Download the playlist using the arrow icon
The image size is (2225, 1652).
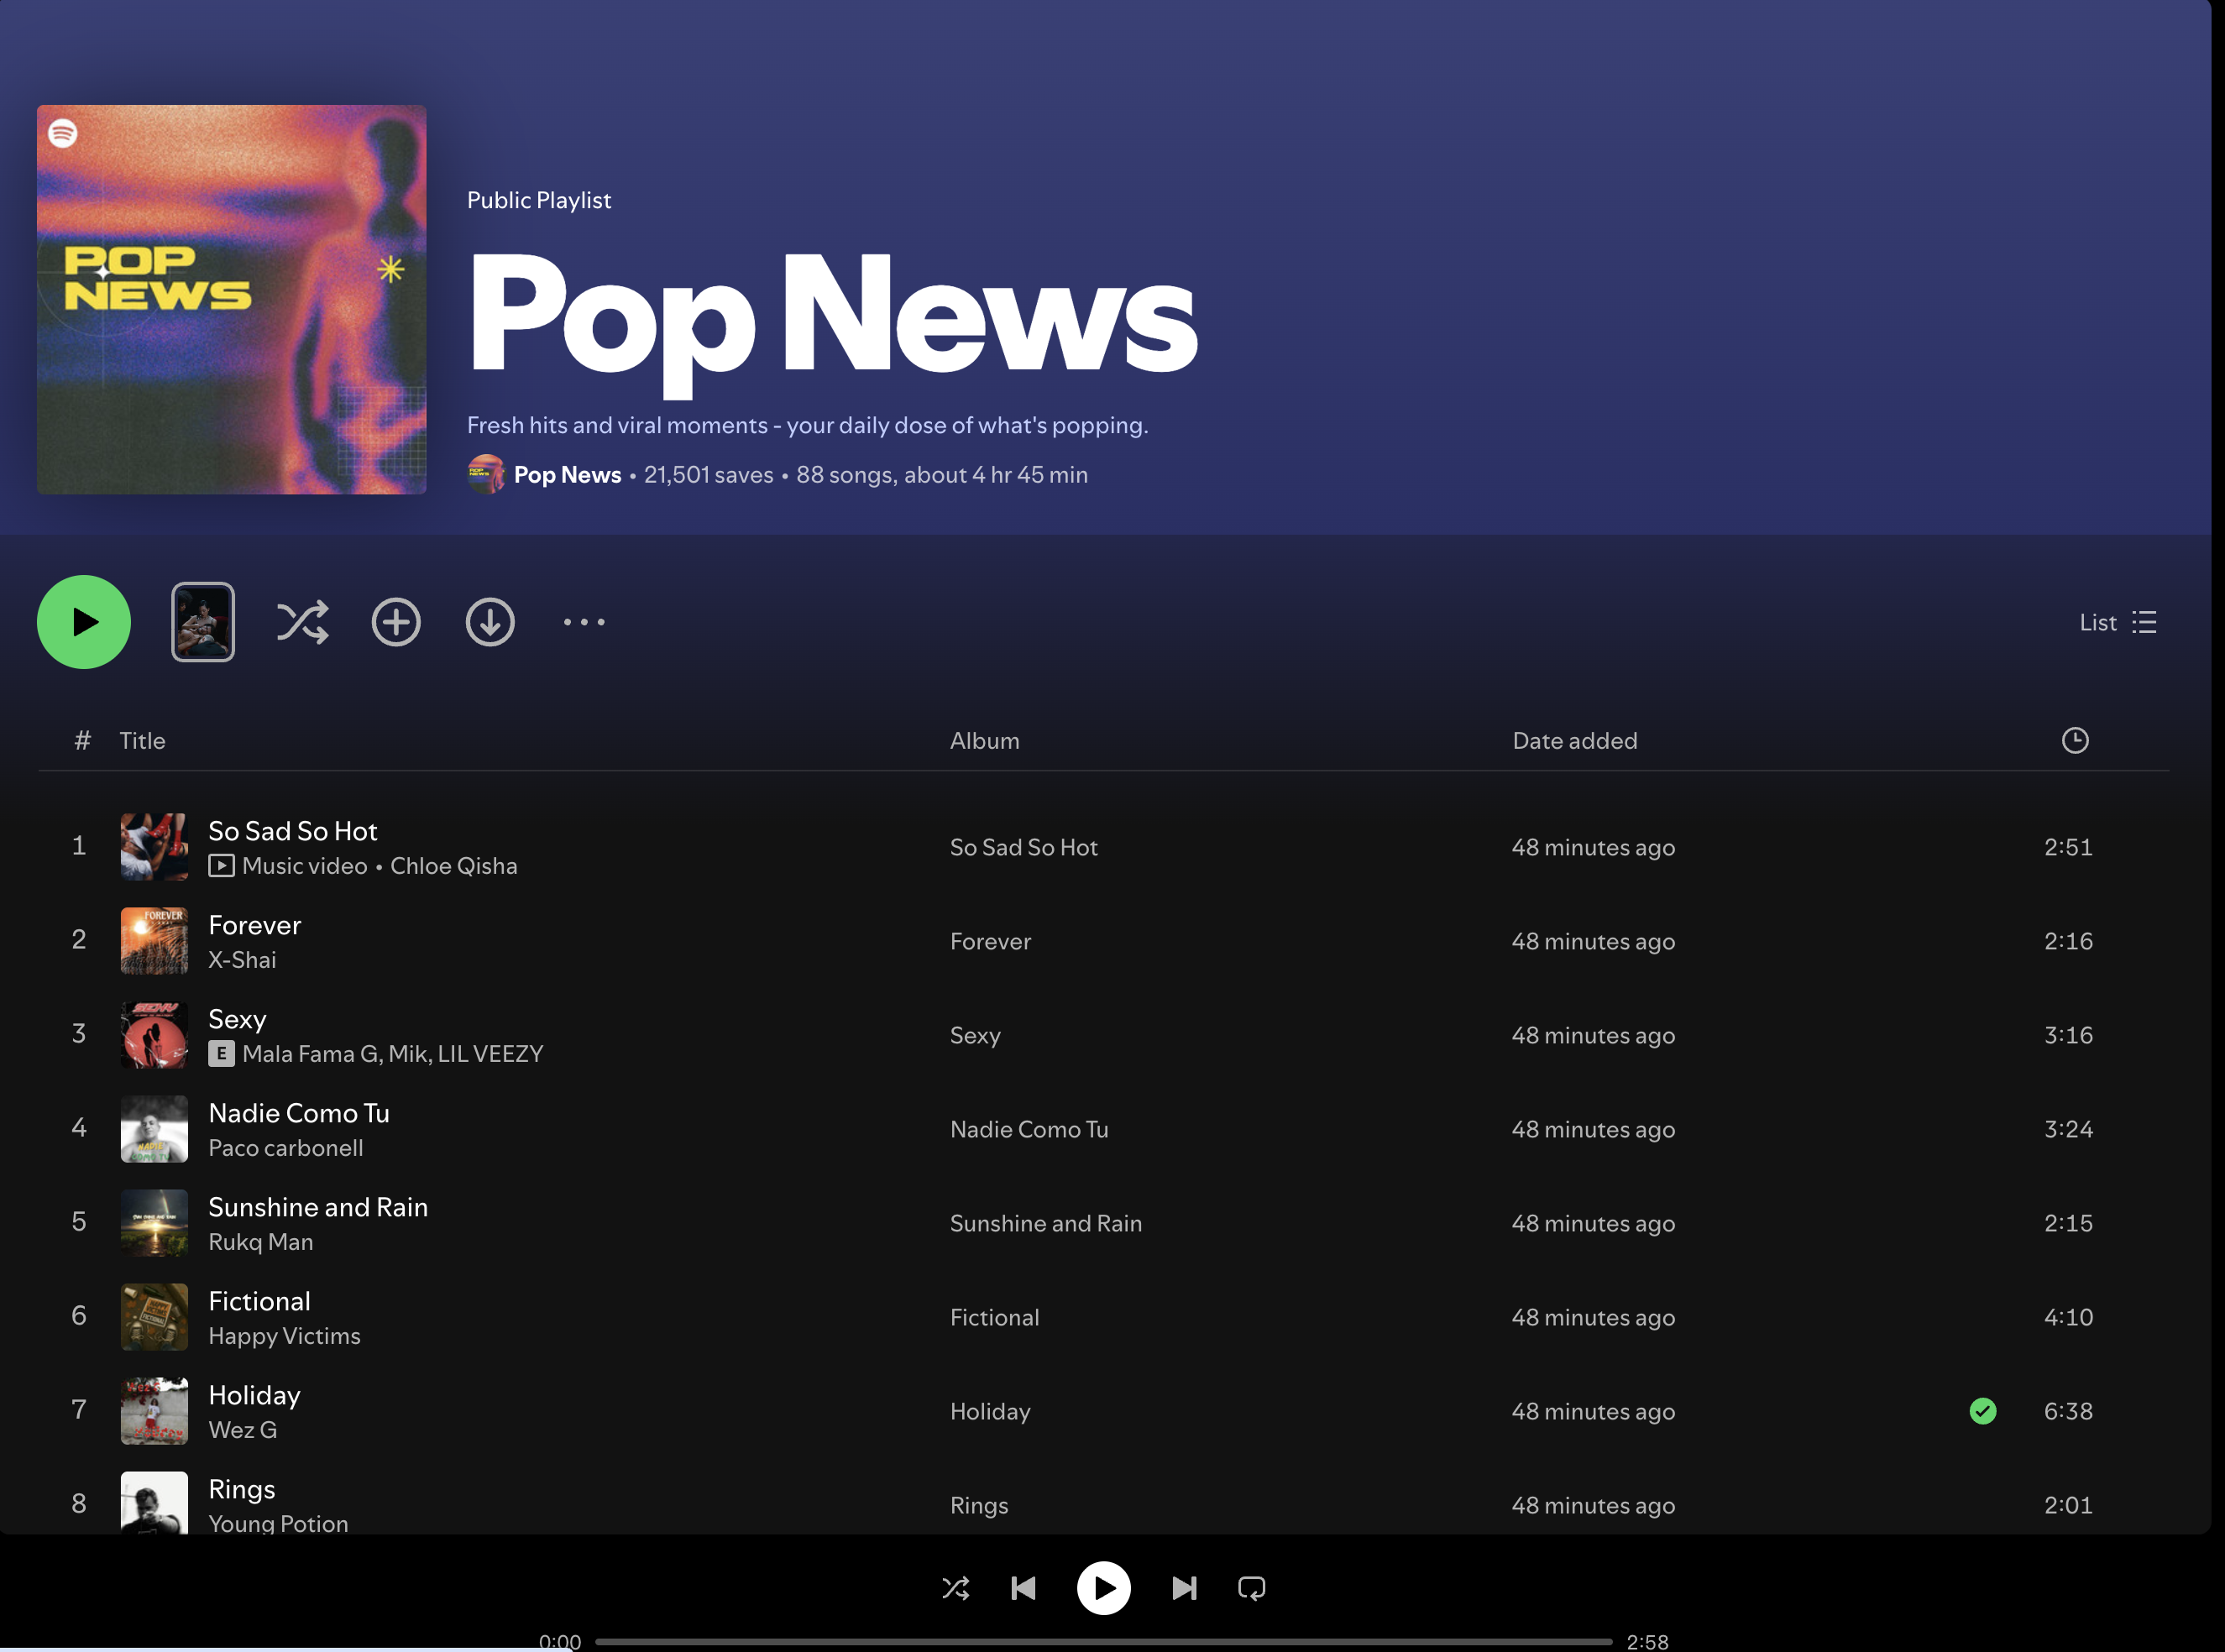(x=490, y=622)
